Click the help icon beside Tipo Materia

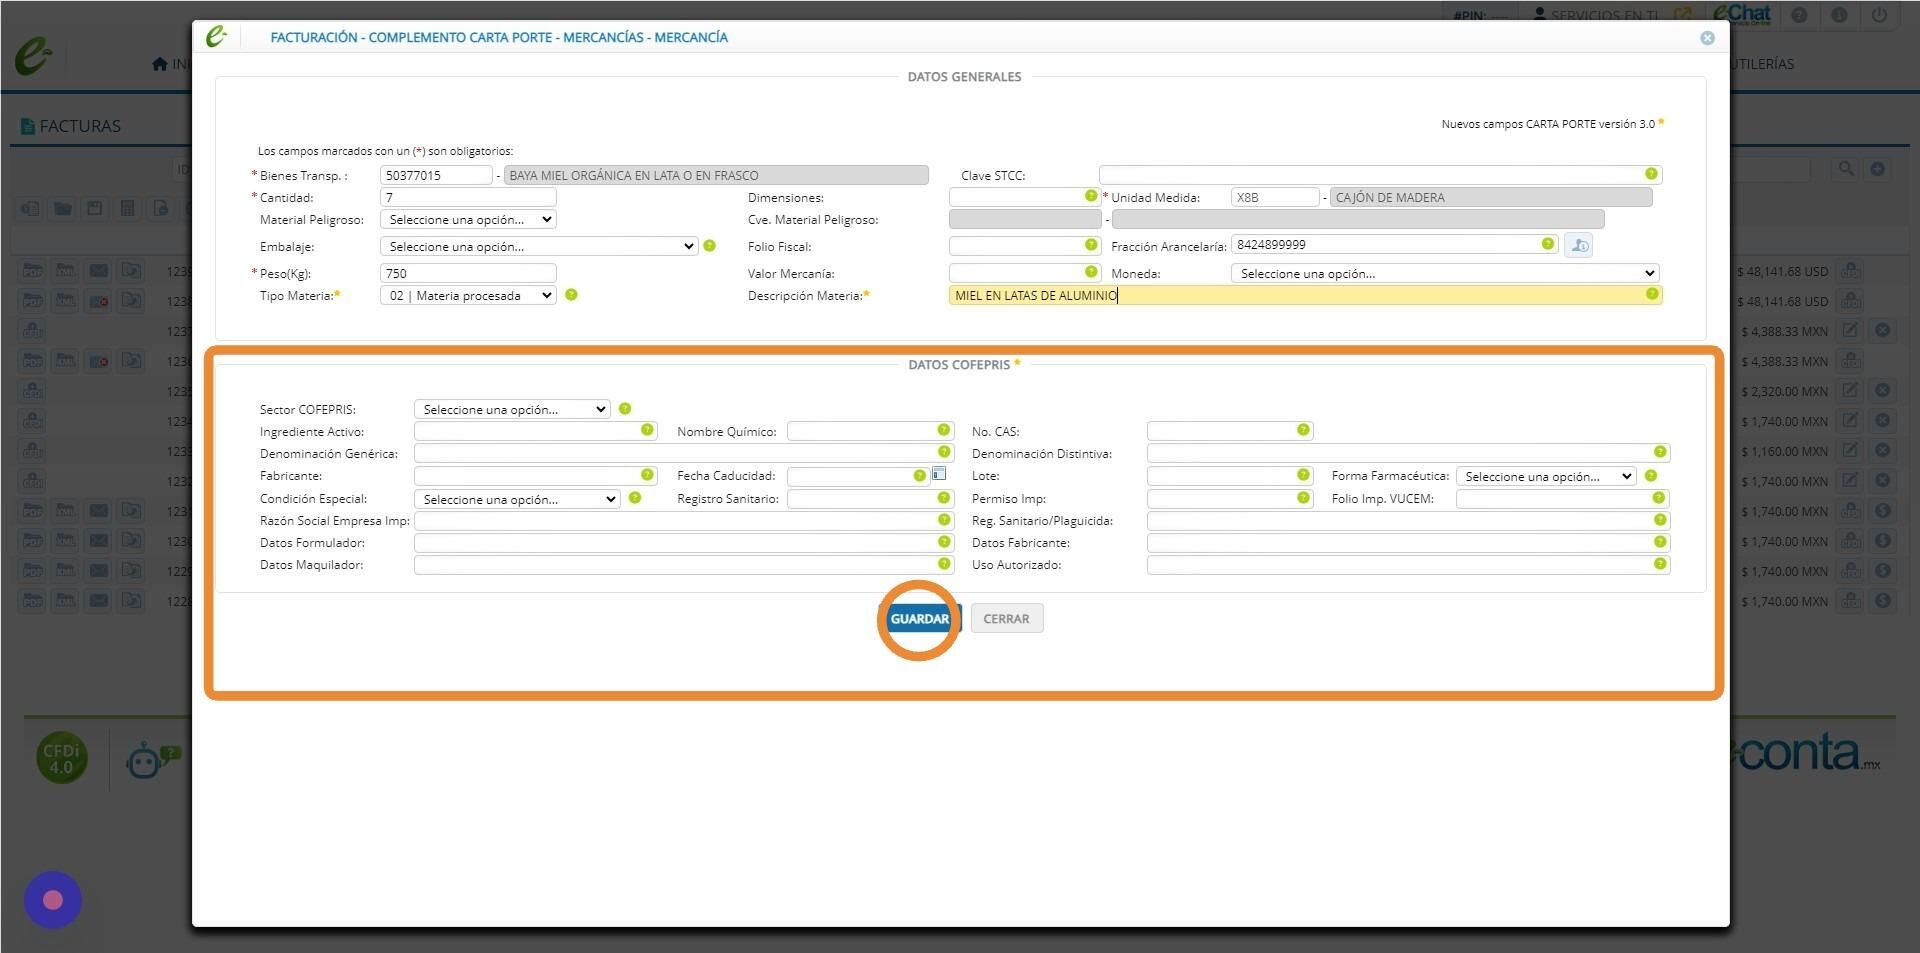click(x=571, y=295)
